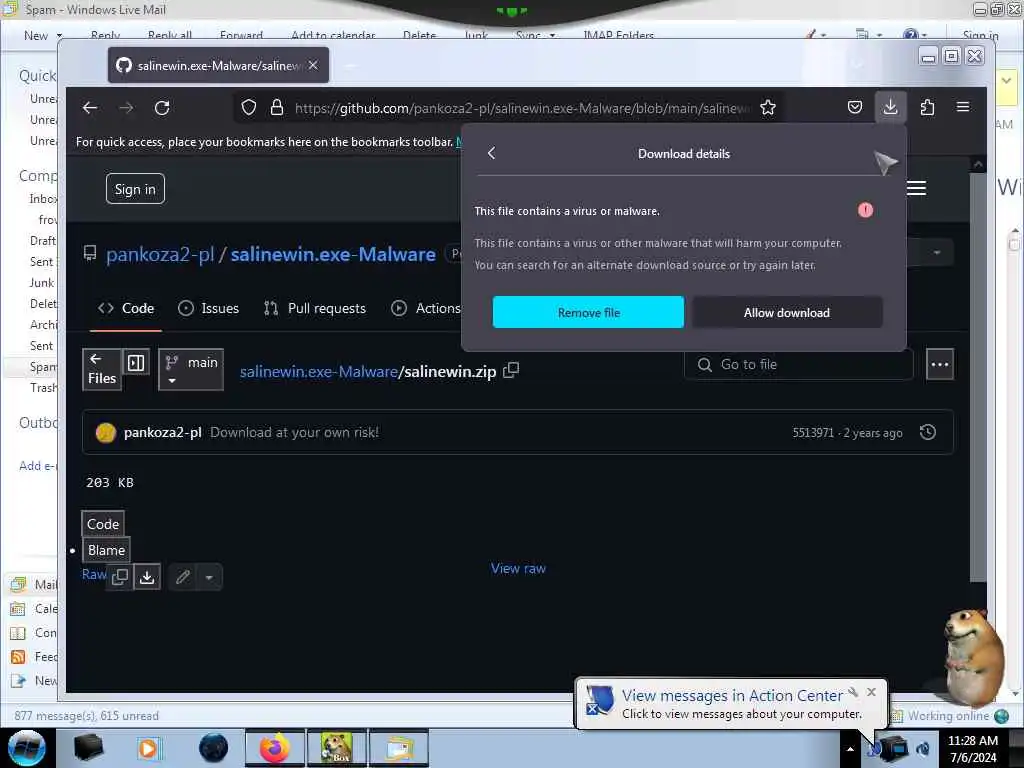Click Remove file button

(x=588, y=312)
